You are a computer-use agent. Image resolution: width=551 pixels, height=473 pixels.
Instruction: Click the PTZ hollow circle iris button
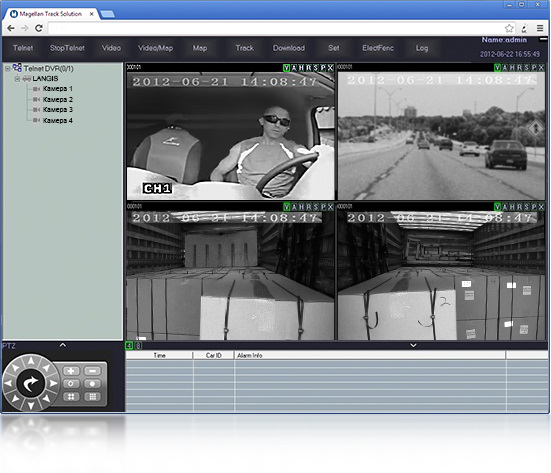pyautogui.click(x=71, y=384)
